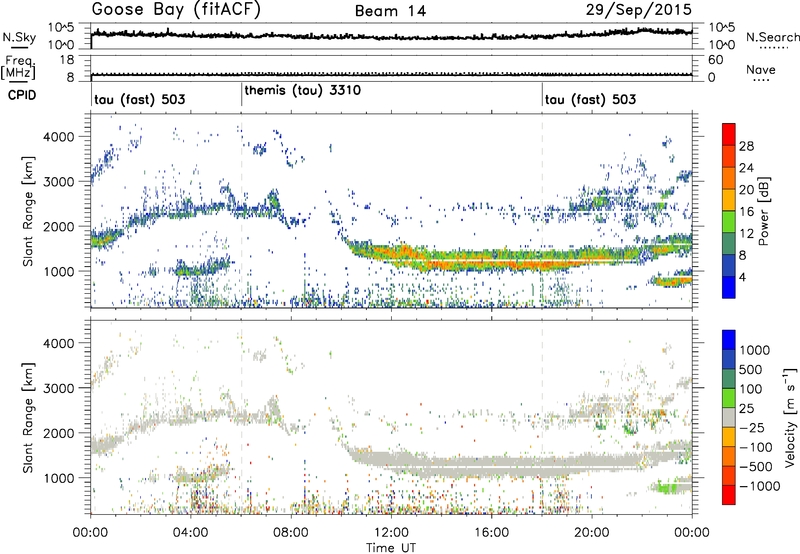
Task: Click the "Nave" legend label
Action: [761, 69]
